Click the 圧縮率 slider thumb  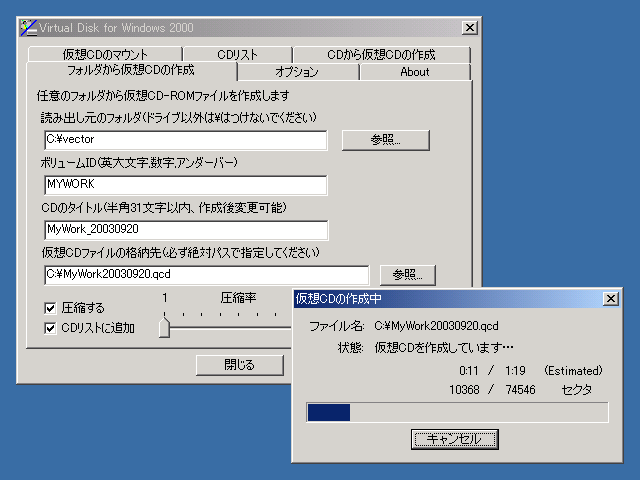tap(164, 328)
